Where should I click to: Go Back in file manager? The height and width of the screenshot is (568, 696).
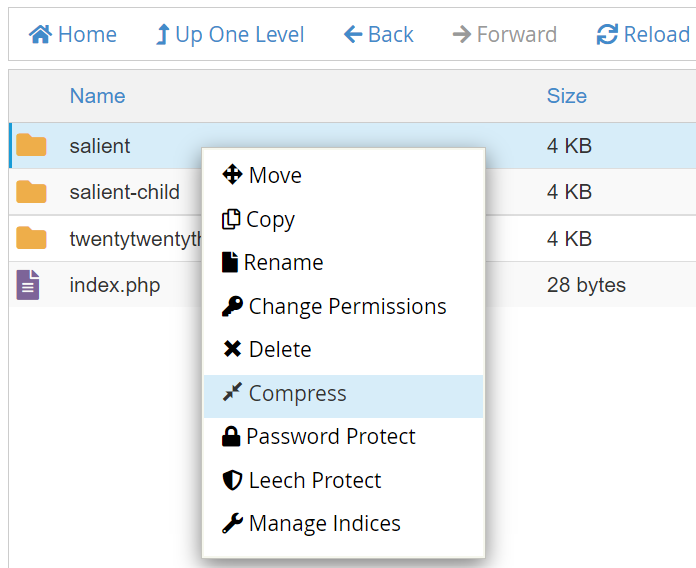[379, 34]
